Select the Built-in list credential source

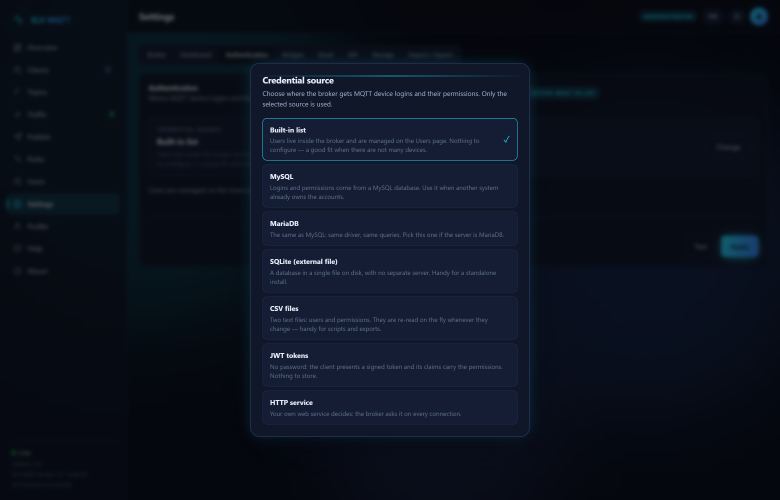click(x=390, y=139)
